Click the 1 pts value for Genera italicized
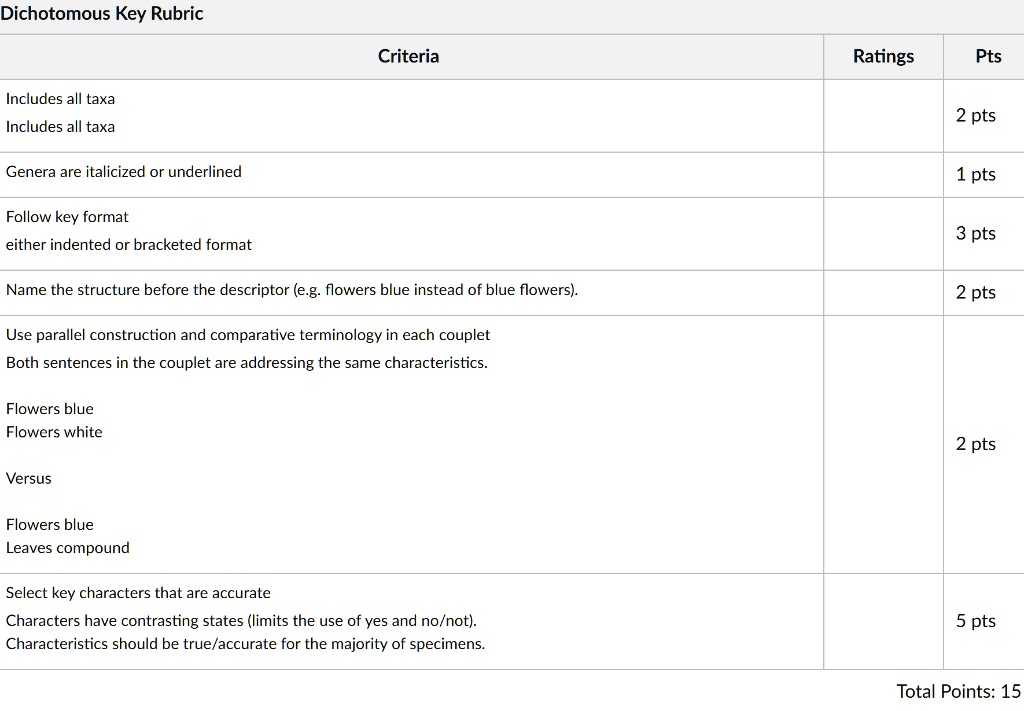Image resolution: width=1024 pixels, height=711 pixels. click(975, 174)
